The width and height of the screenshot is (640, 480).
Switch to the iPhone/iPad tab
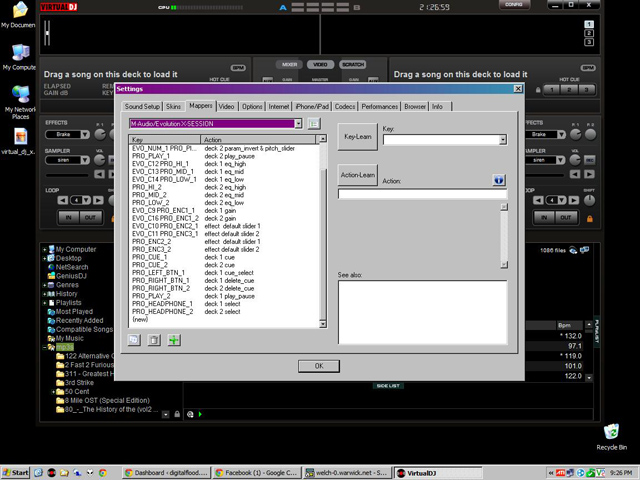pyautogui.click(x=312, y=107)
